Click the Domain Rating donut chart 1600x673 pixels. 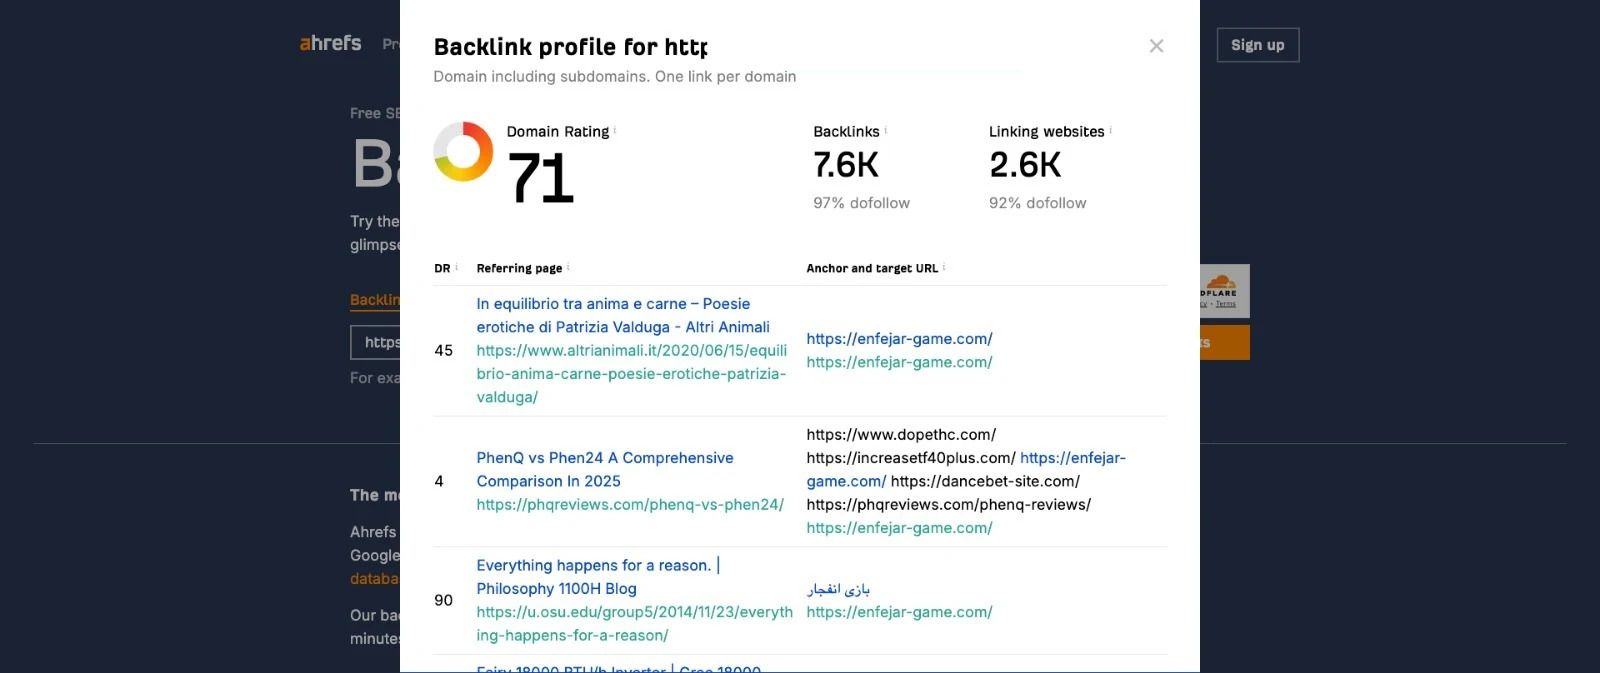click(x=463, y=152)
